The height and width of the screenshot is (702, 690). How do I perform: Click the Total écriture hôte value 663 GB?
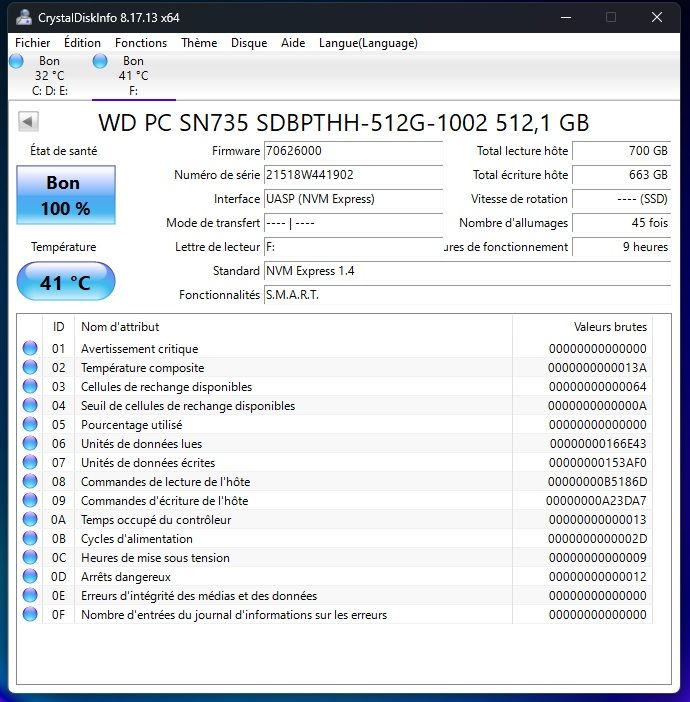pyautogui.click(x=621, y=175)
